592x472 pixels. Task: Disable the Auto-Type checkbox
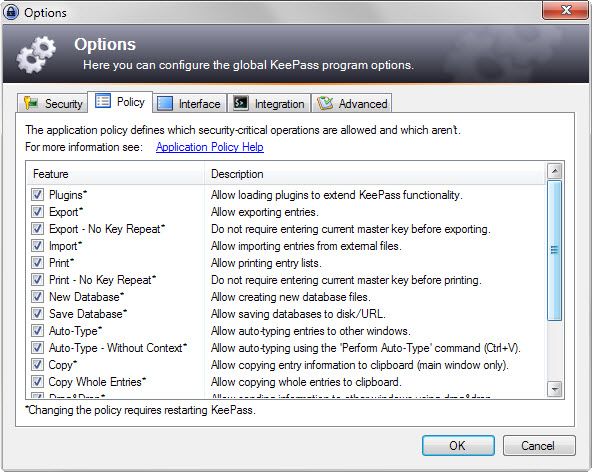point(37,330)
